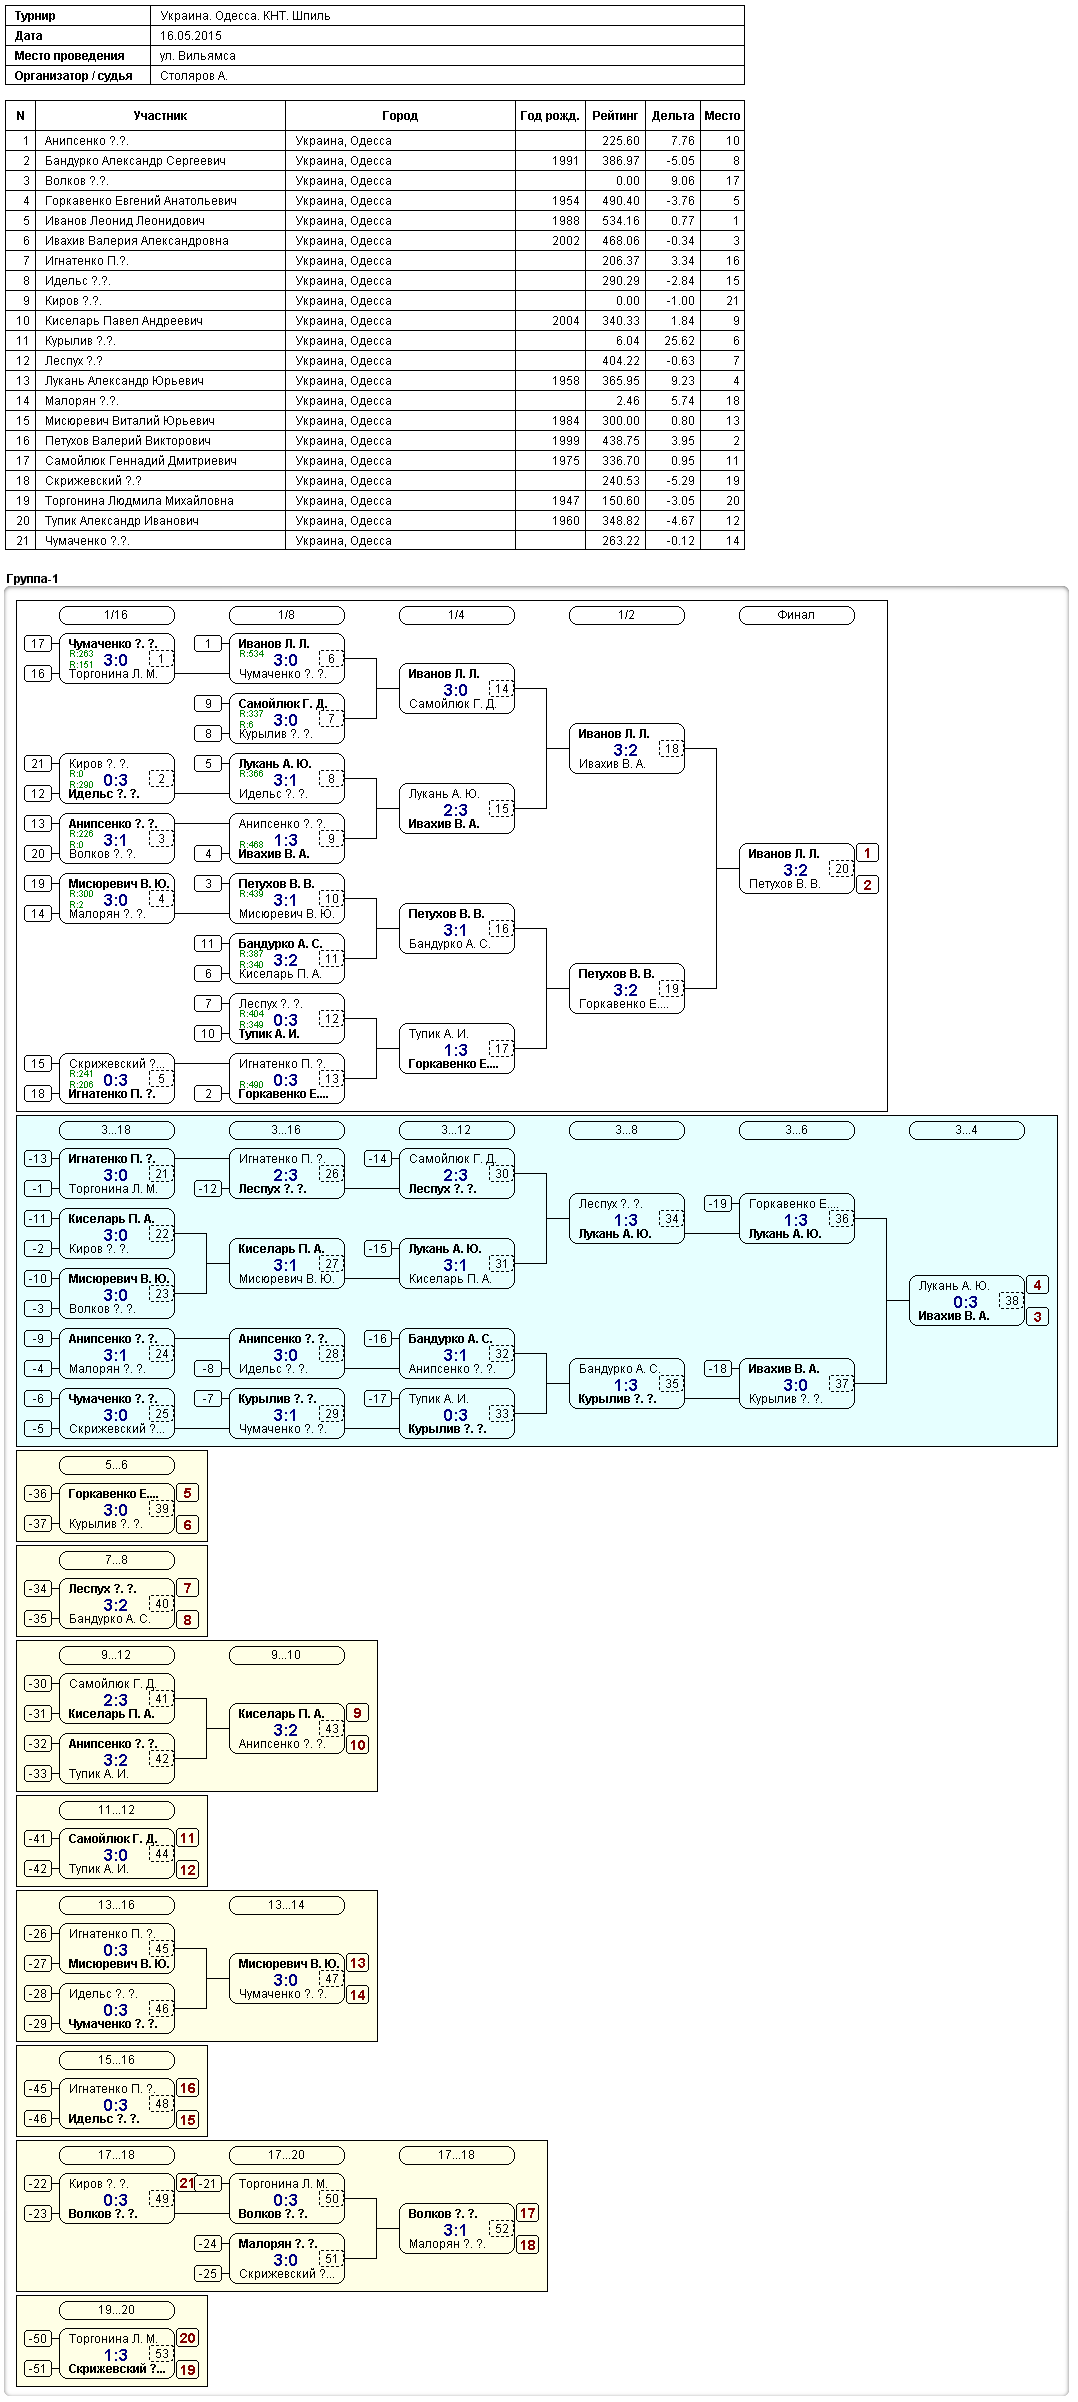Click the 'Город' column header
1078x2402 pixels.
400,116
